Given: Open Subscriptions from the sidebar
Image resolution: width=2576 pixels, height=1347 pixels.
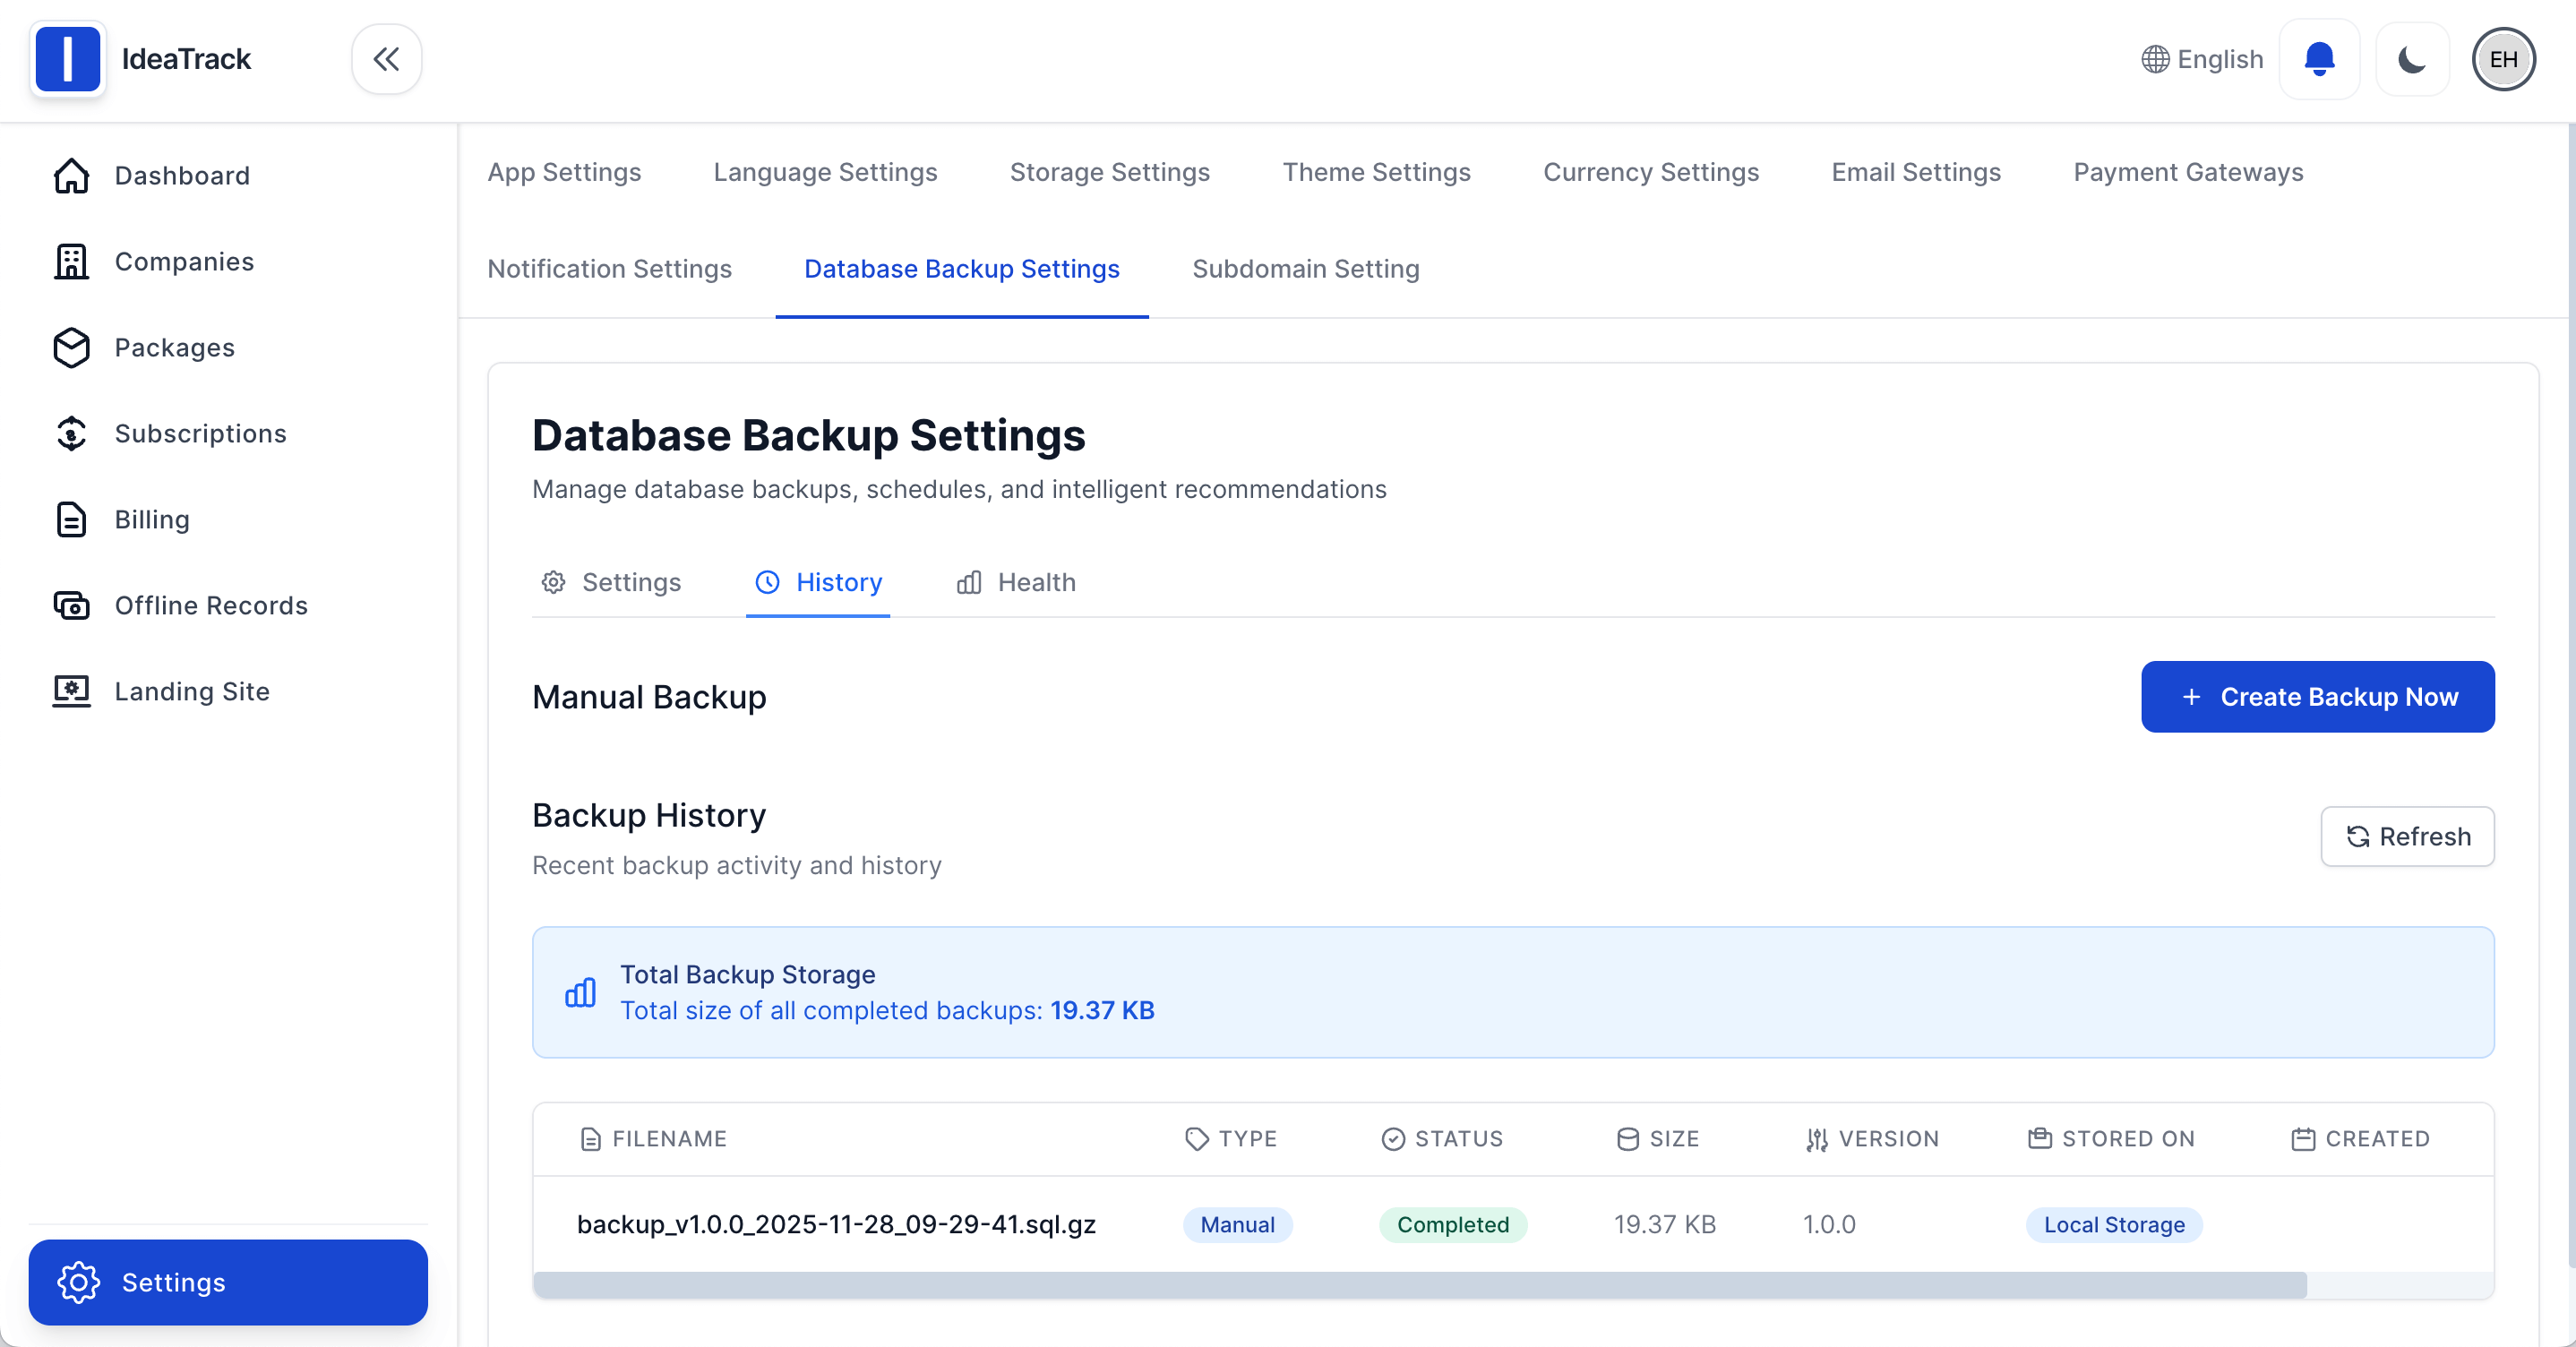Looking at the screenshot, I should point(200,434).
